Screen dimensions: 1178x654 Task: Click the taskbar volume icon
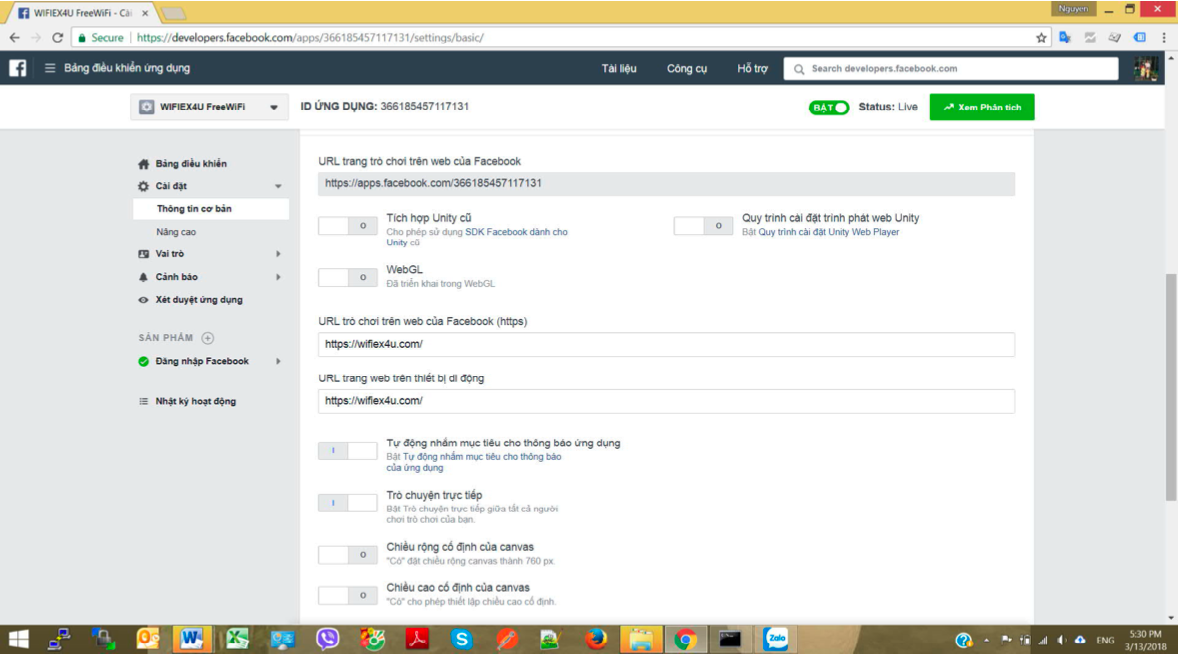pos(1062,640)
